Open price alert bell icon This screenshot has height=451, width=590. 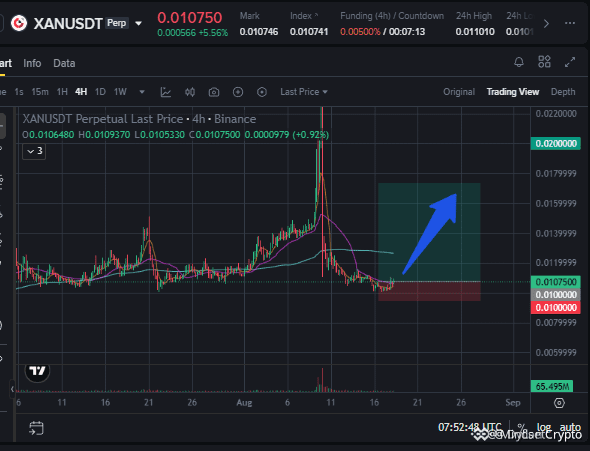[x=519, y=62]
